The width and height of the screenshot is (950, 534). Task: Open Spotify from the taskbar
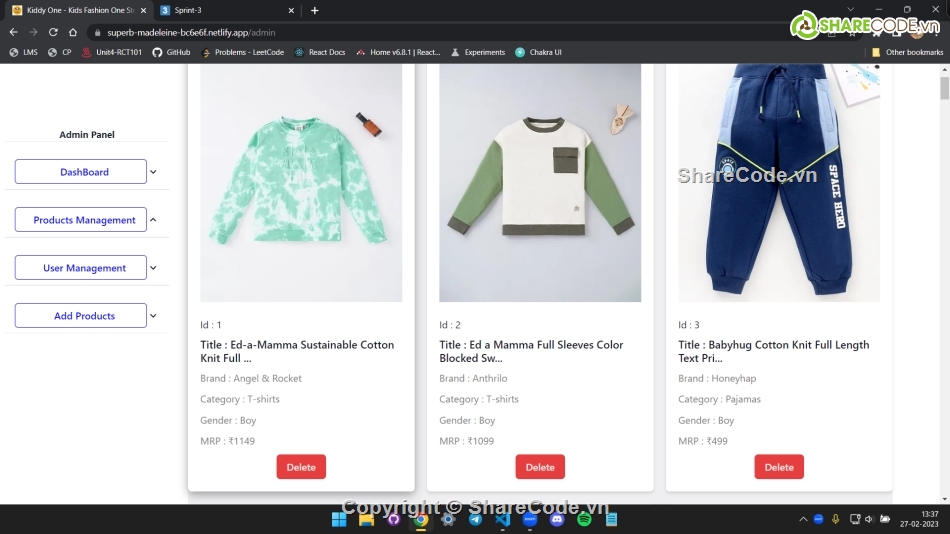pyautogui.click(x=584, y=519)
